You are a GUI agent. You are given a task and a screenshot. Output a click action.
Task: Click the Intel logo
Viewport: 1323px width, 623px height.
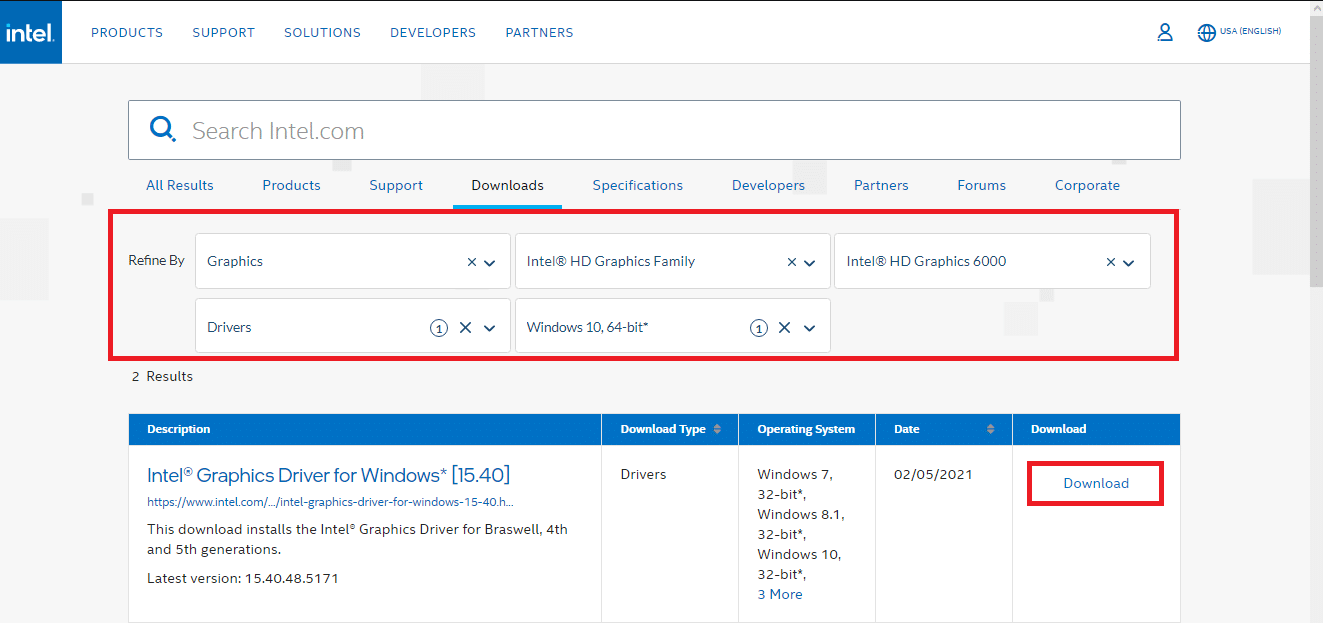pyautogui.click(x=30, y=31)
